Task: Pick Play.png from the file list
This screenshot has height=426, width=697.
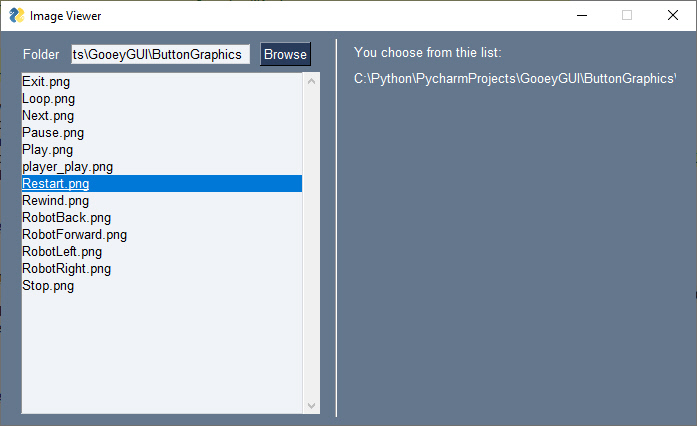Action: point(47,150)
